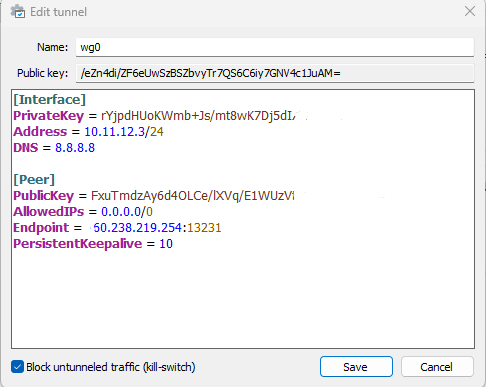Image resolution: width=486 pixels, height=387 pixels.
Task: Click the 'Name:' label
Action: 52,47
